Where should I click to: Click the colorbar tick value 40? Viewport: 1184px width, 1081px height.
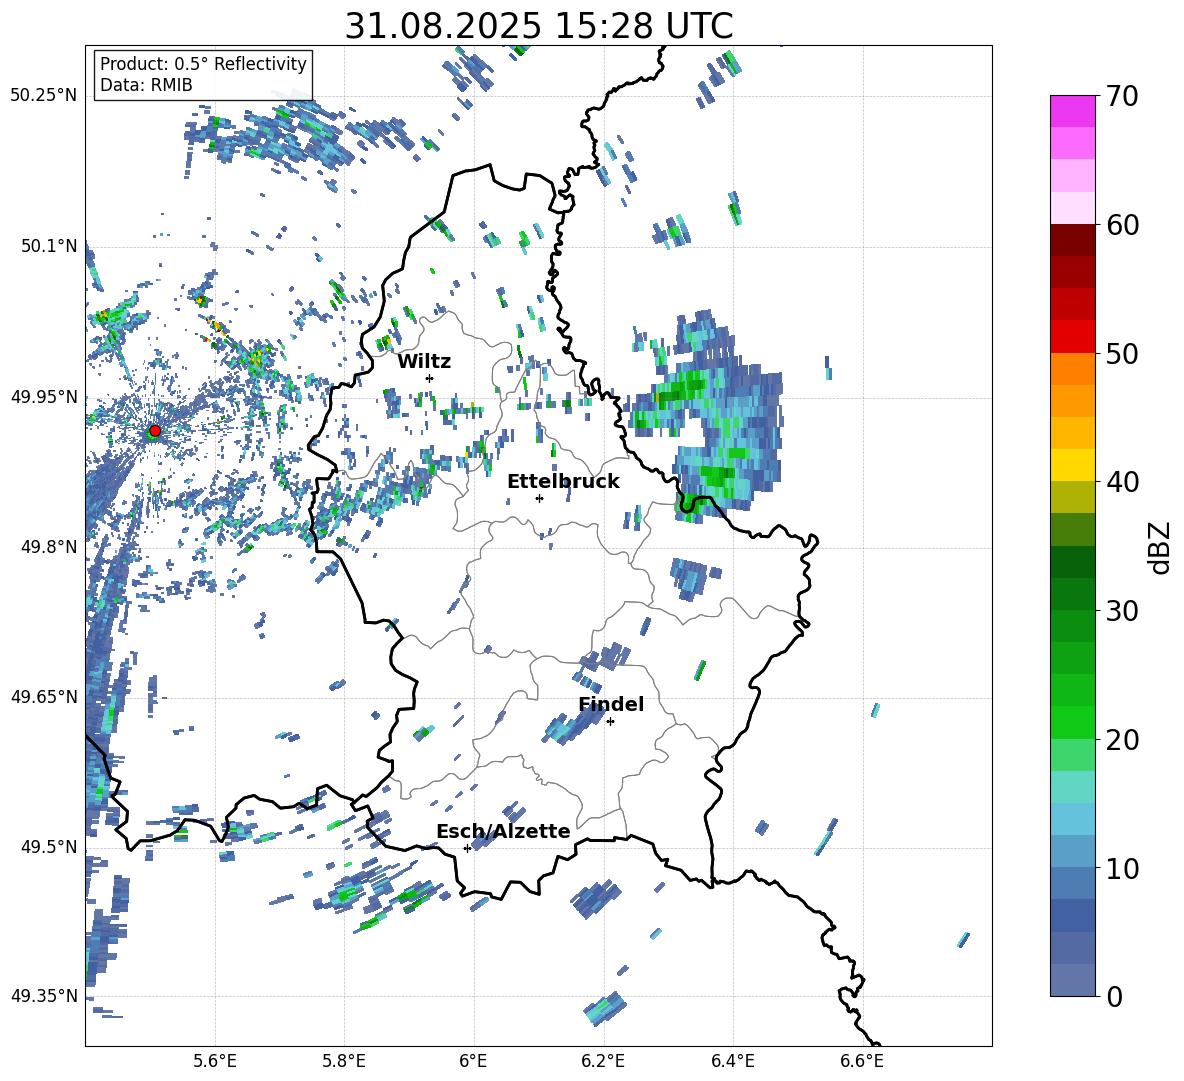1121,482
